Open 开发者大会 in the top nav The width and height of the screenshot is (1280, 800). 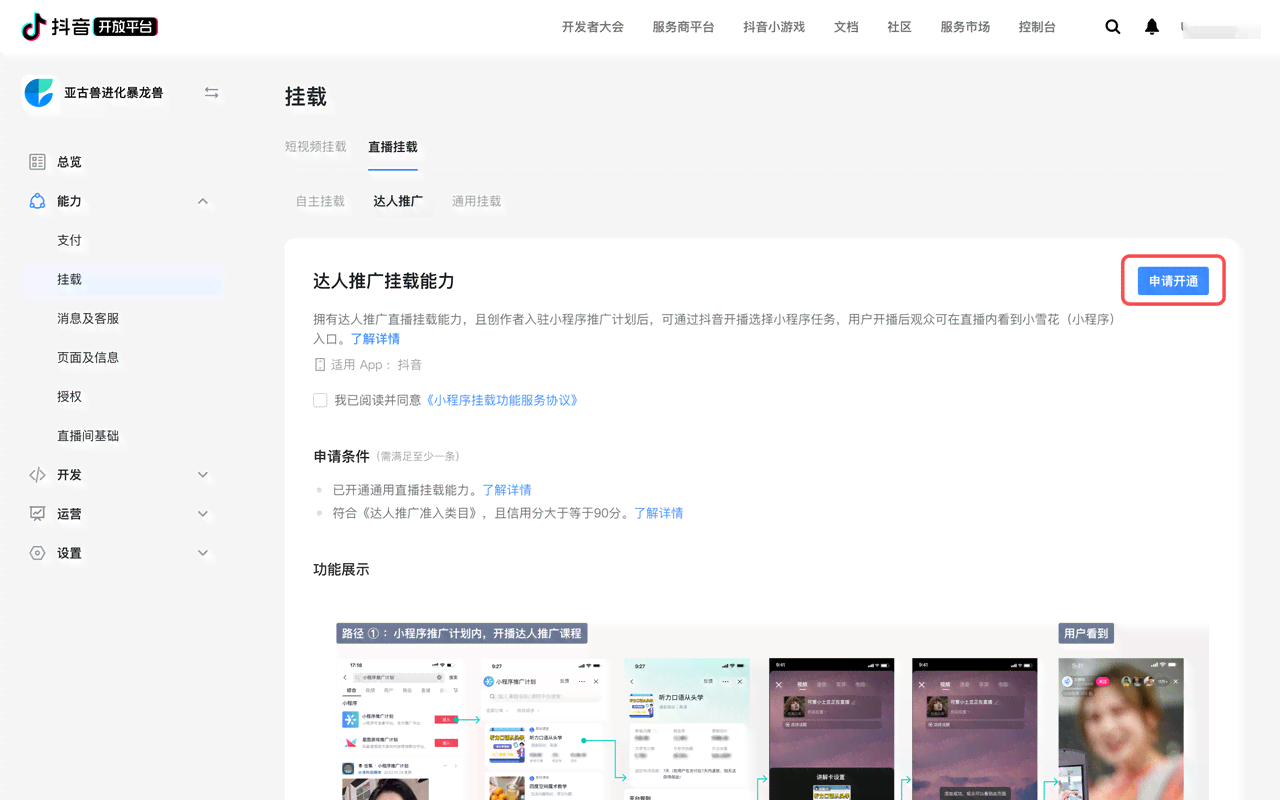click(593, 27)
